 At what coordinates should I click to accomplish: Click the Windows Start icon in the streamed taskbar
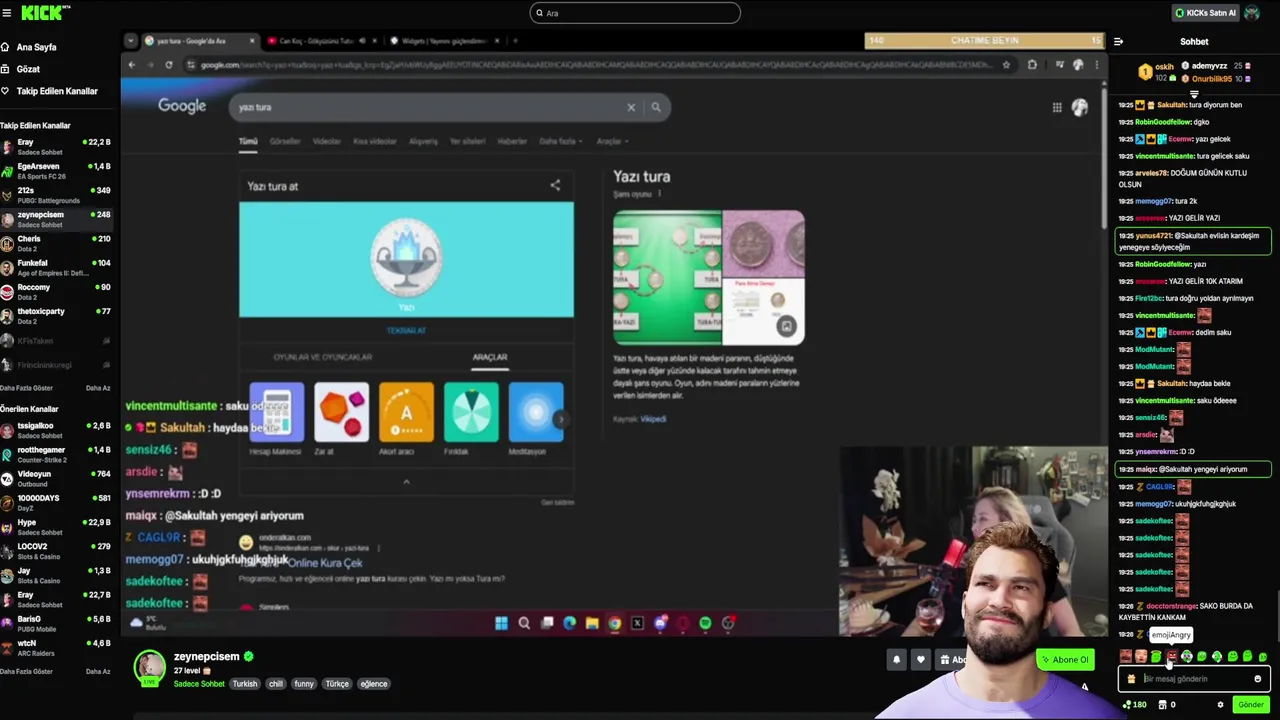501,623
